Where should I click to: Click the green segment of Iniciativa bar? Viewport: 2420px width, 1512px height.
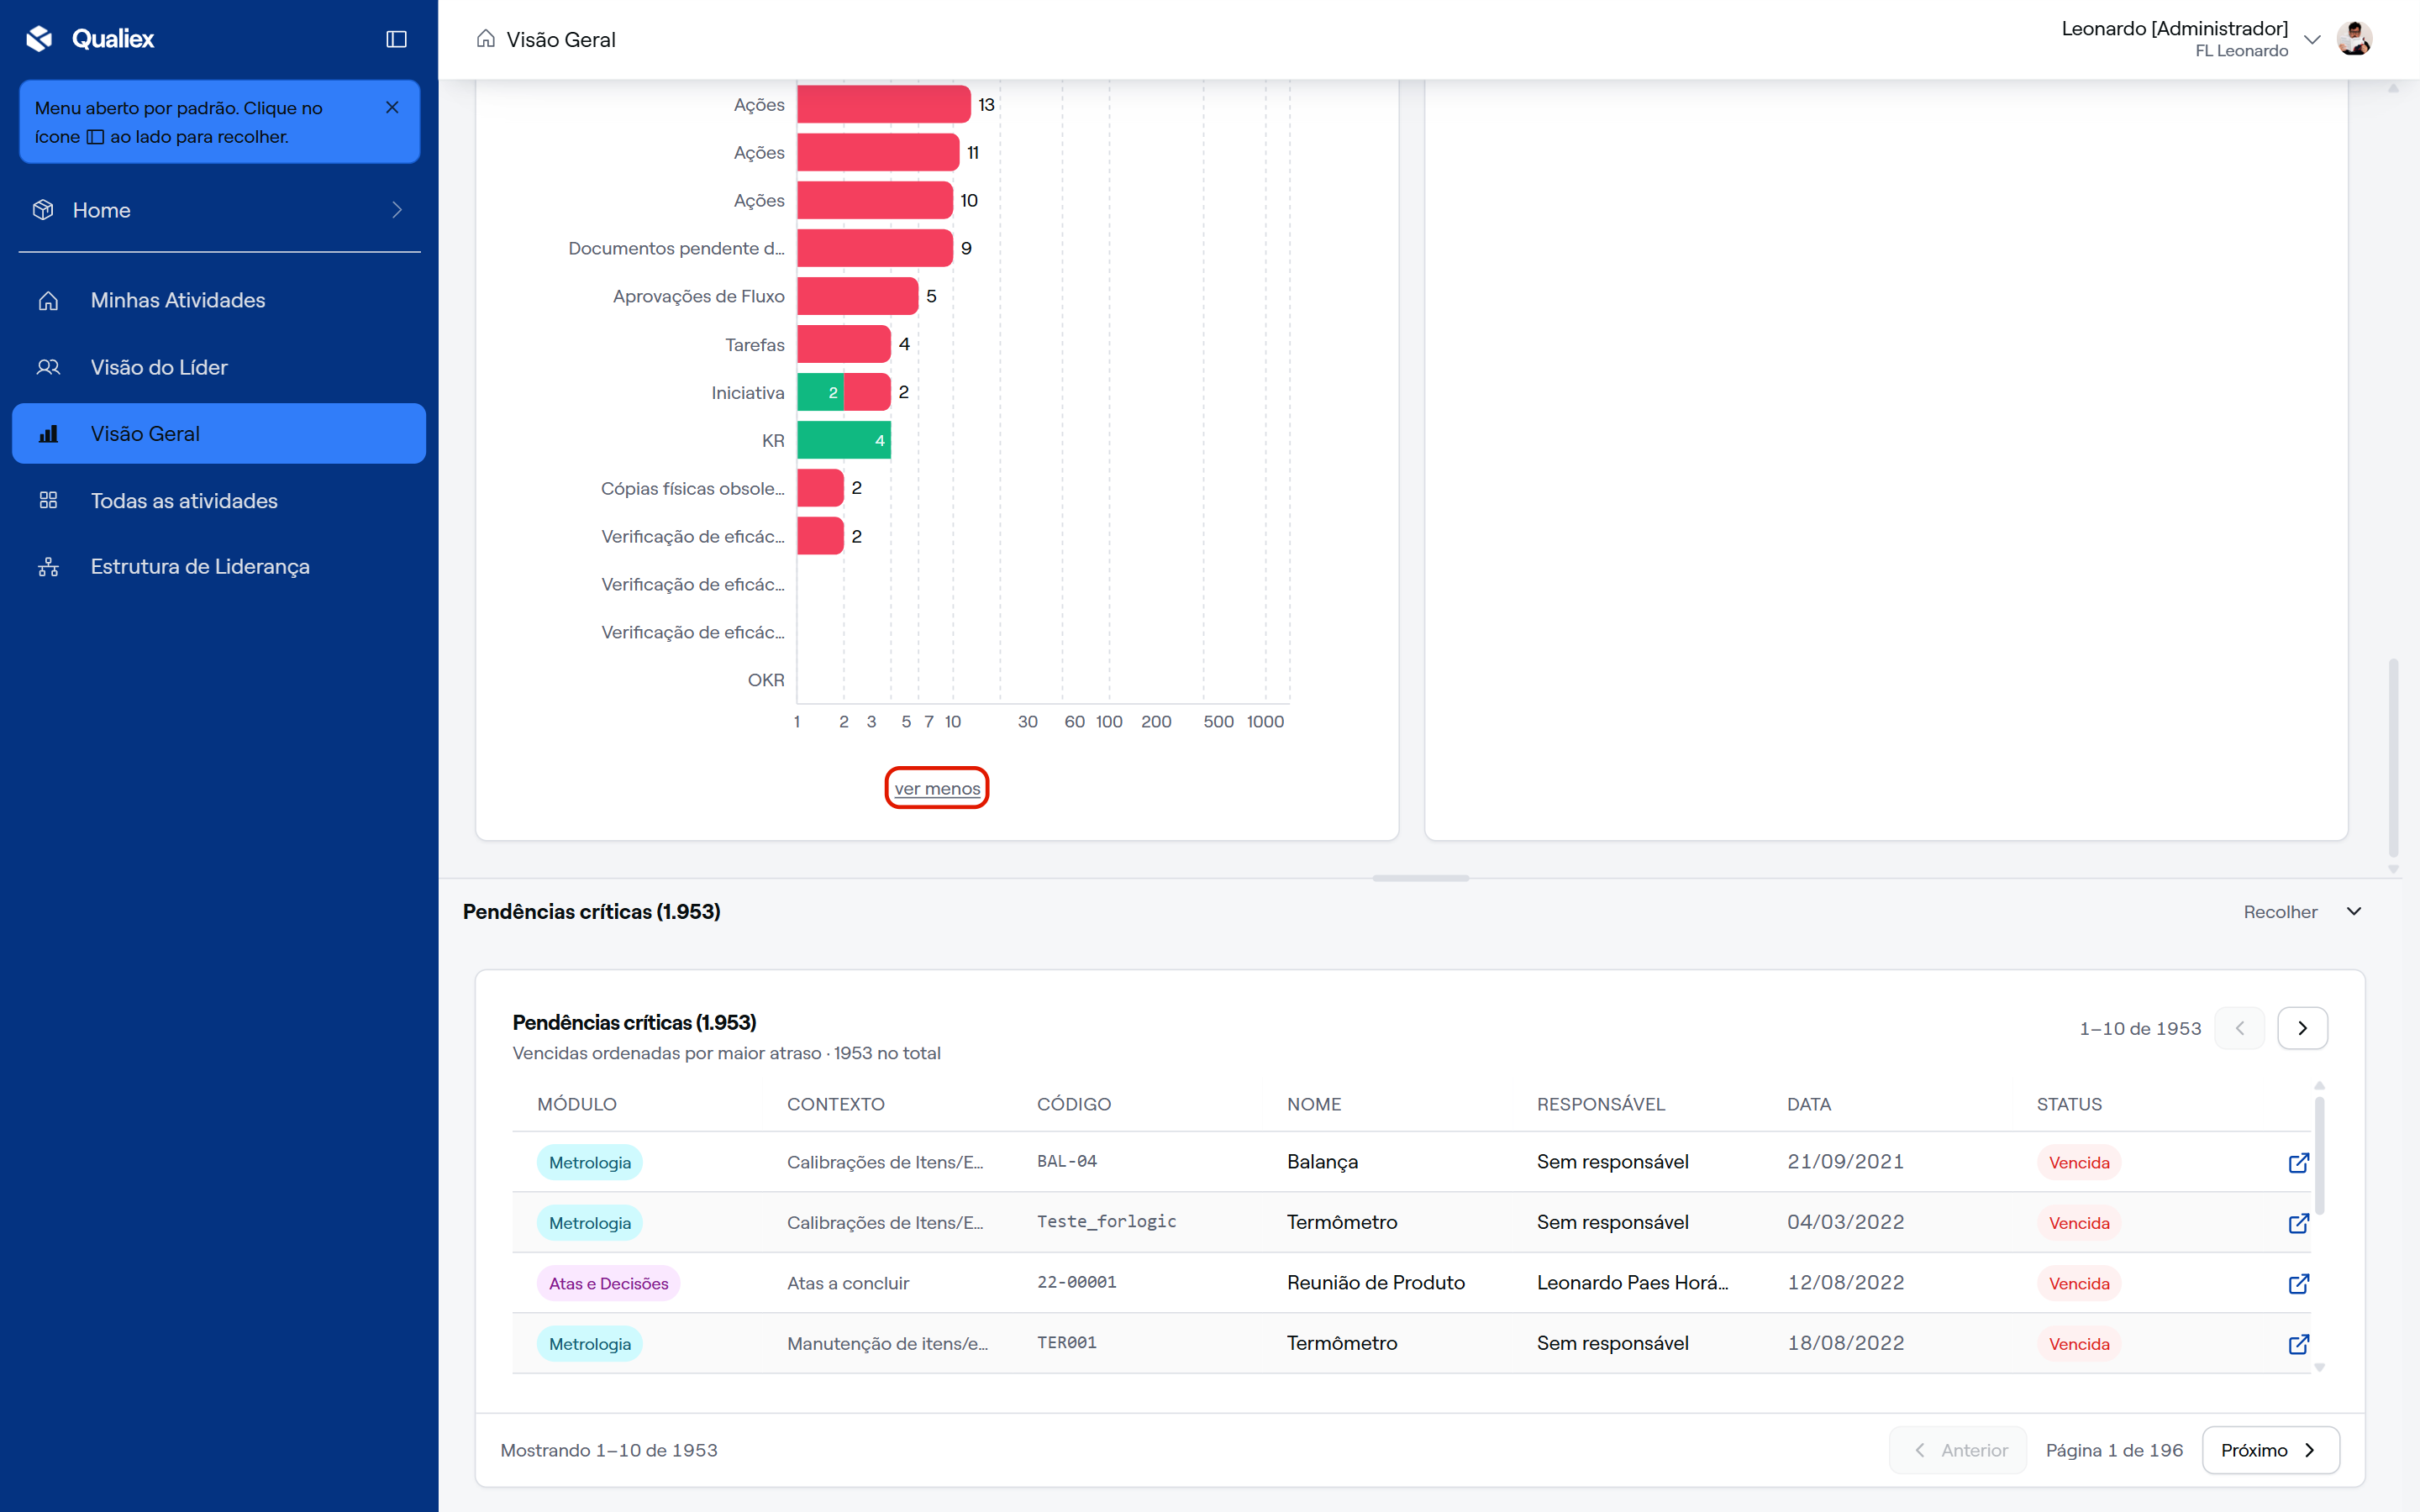click(820, 392)
